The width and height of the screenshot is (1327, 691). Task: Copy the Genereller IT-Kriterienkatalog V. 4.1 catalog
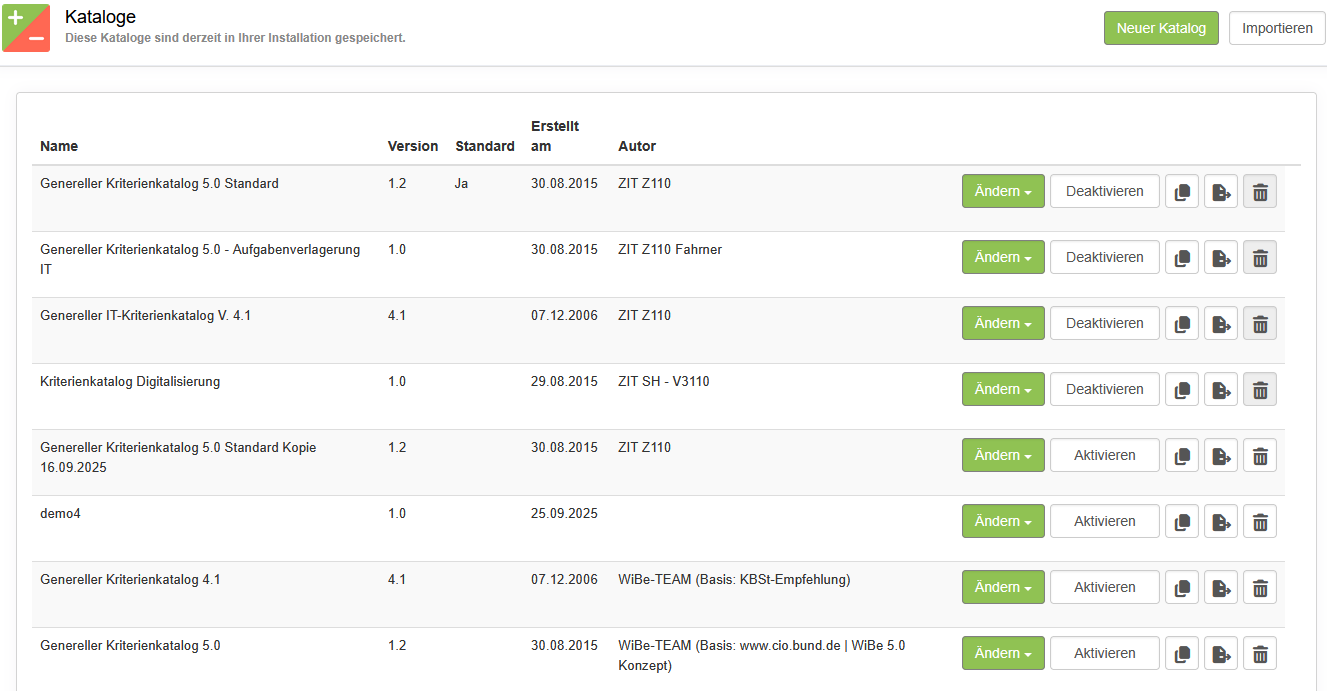point(1181,324)
